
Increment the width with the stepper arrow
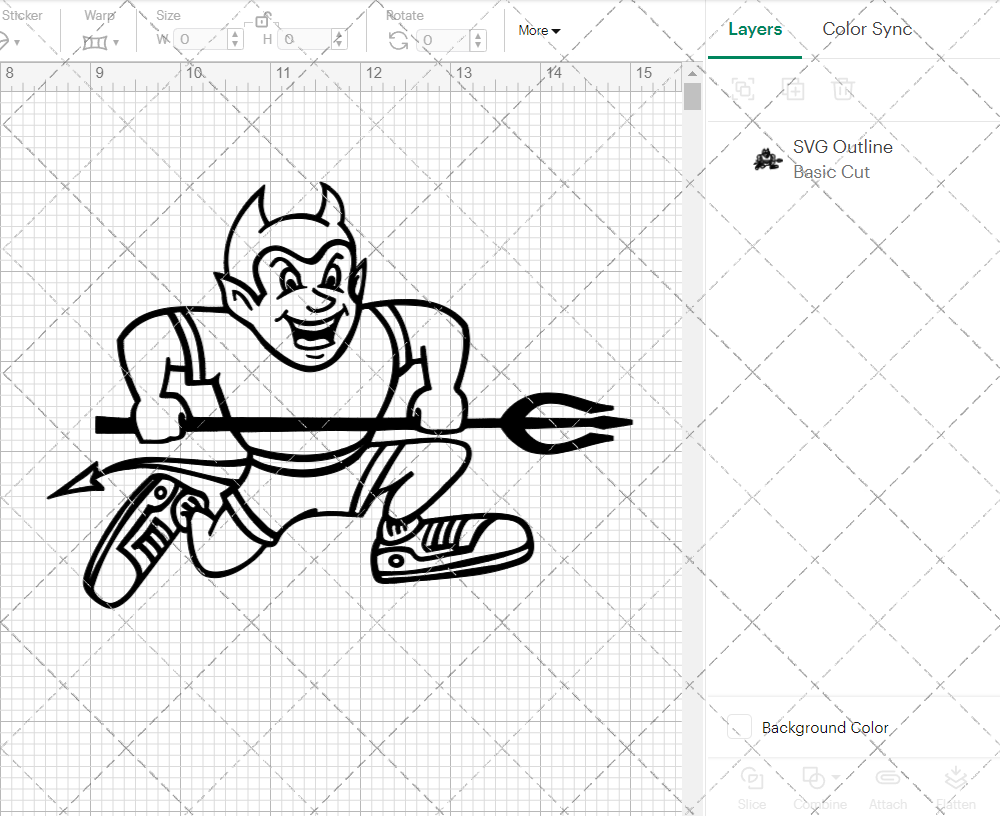235,32
